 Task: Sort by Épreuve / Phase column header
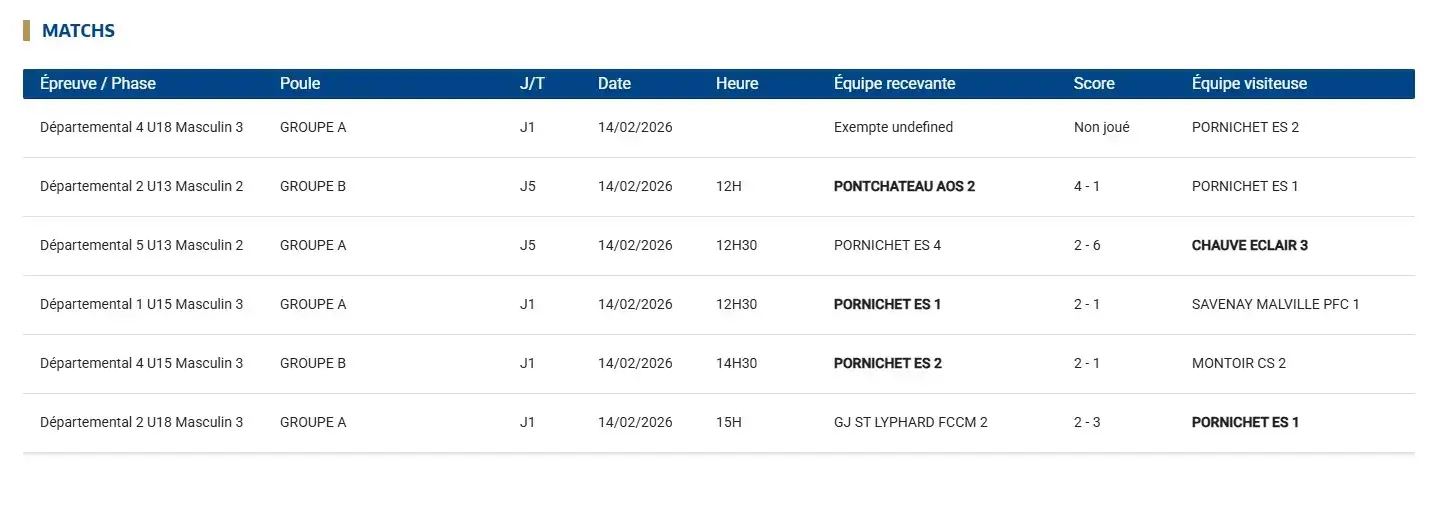(x=98, y=84)
